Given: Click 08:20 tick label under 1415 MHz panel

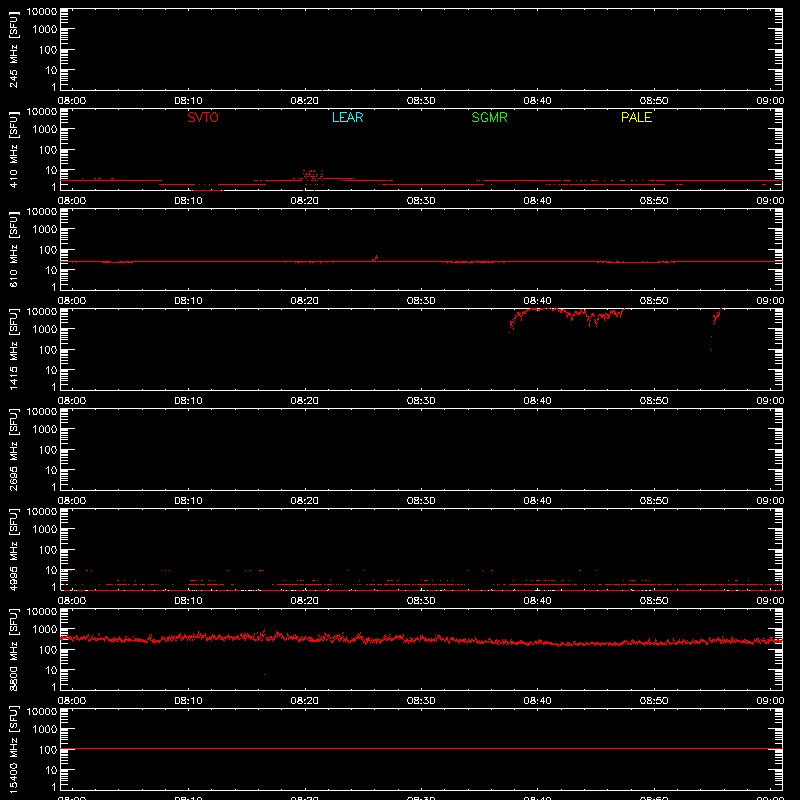Looking at the screenshot, I should [x=305, y=401].
